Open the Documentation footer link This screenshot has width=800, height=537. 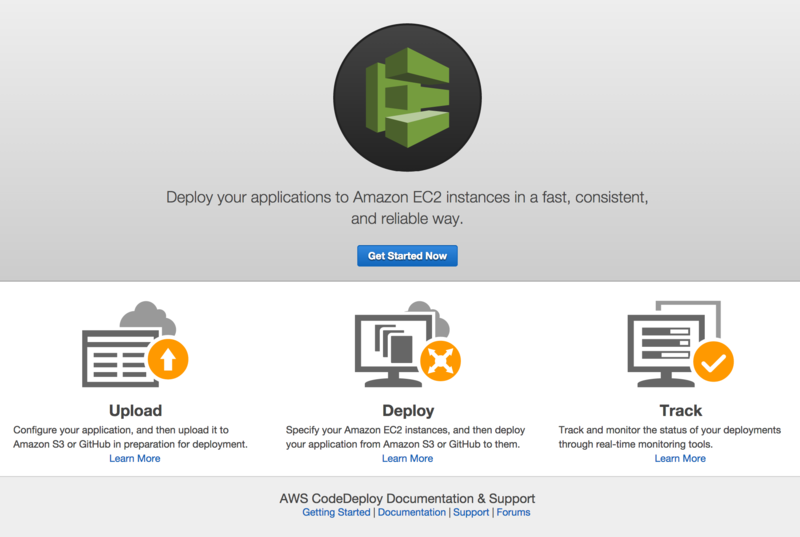pos(412,512)
